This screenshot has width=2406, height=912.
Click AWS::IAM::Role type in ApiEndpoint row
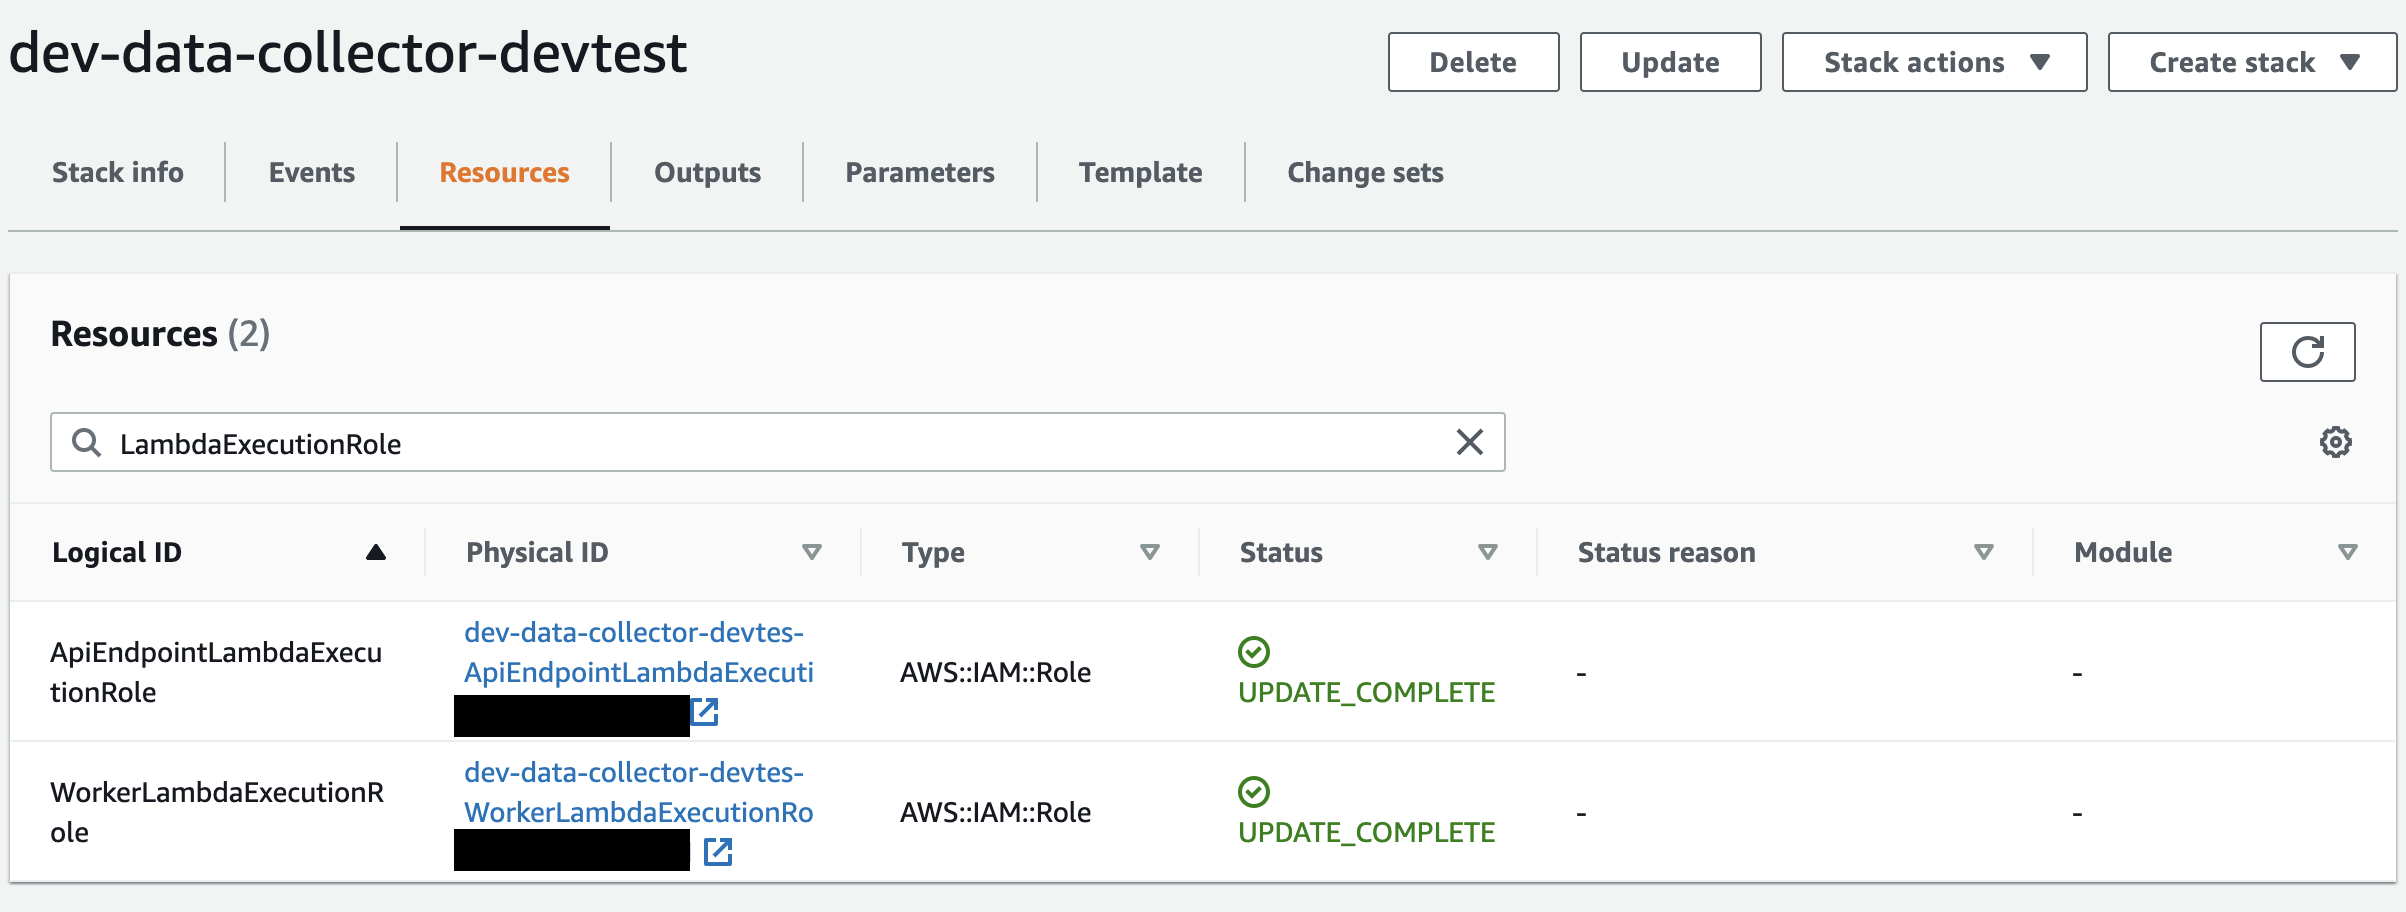coord(995,672)
